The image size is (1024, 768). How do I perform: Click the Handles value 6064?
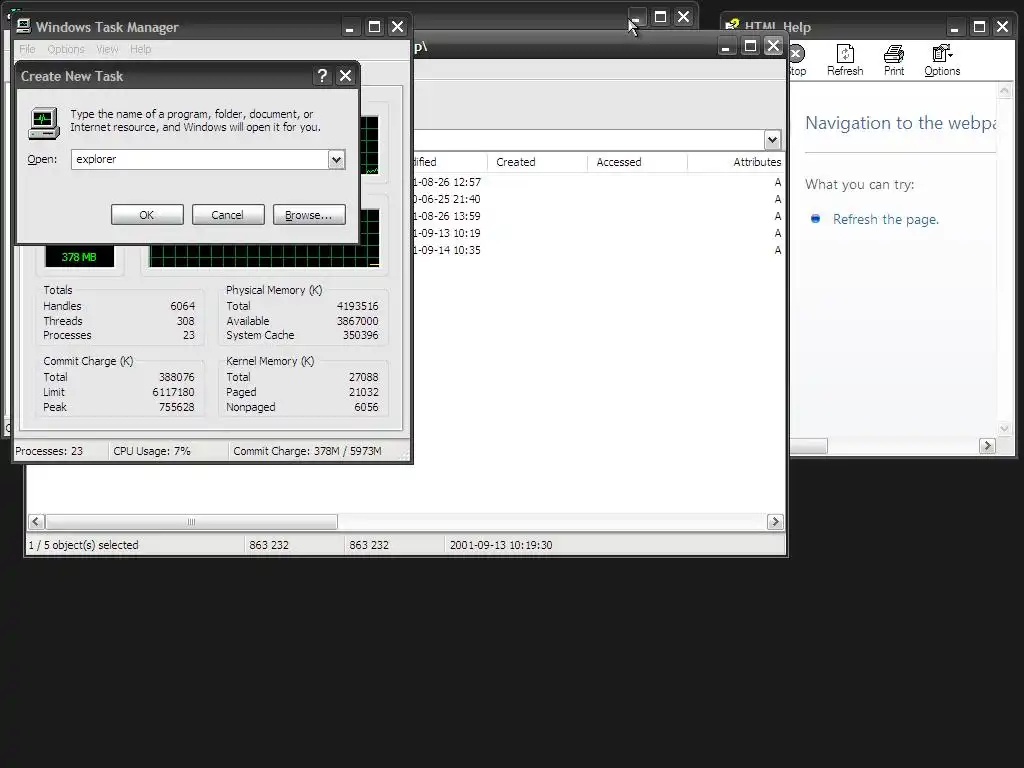183,306
